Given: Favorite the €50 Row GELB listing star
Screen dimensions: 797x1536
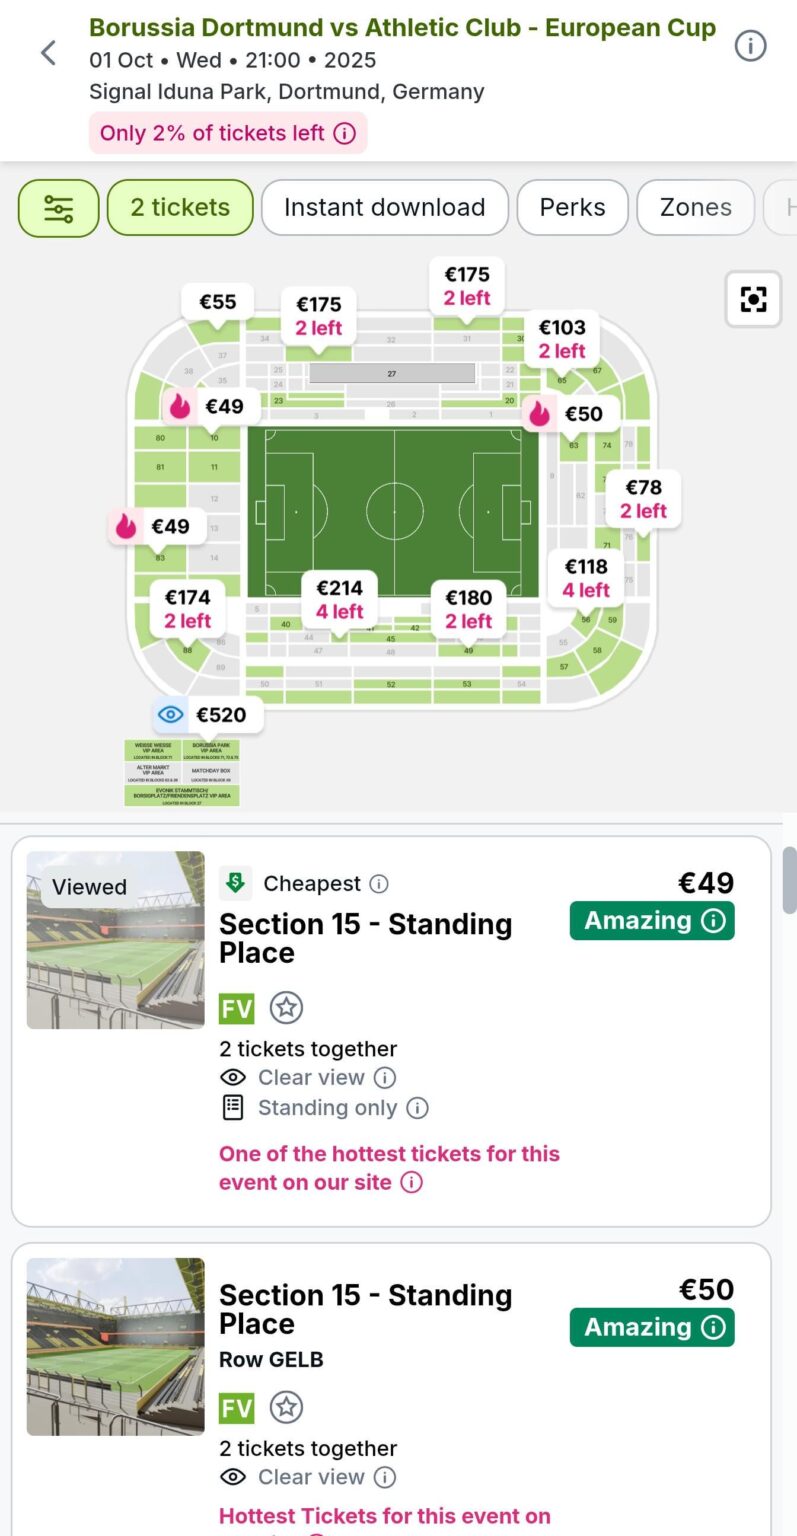Looking at the screenshot, I should pyautogui.click(x=287, y=1408).
